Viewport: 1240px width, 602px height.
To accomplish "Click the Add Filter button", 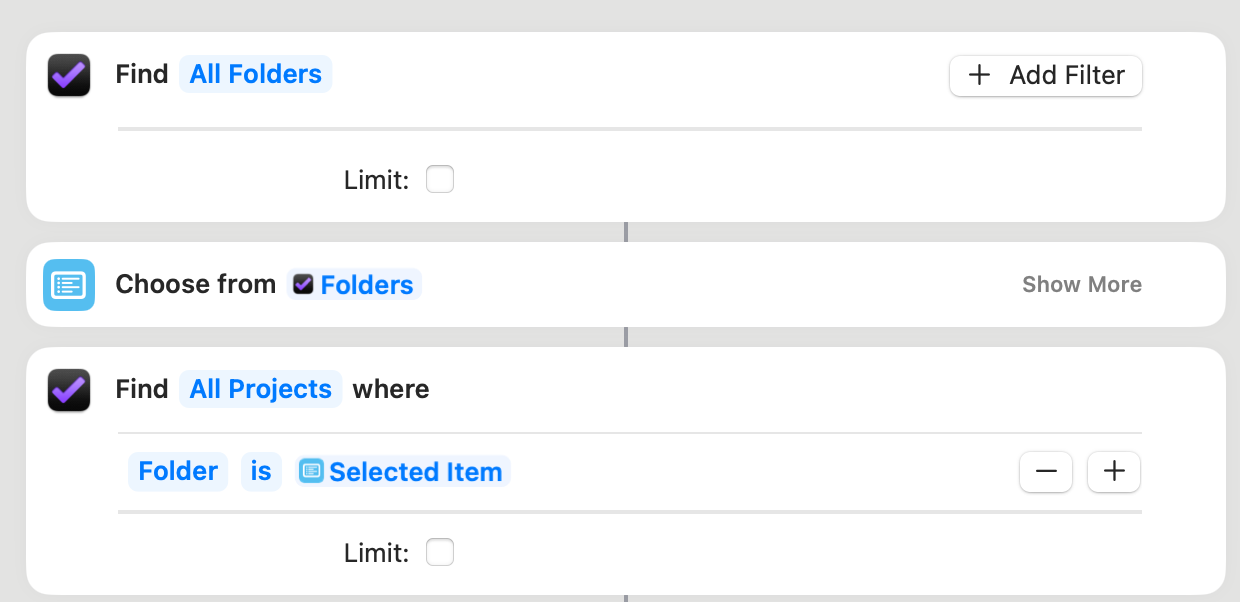I will pos(1046,75).
